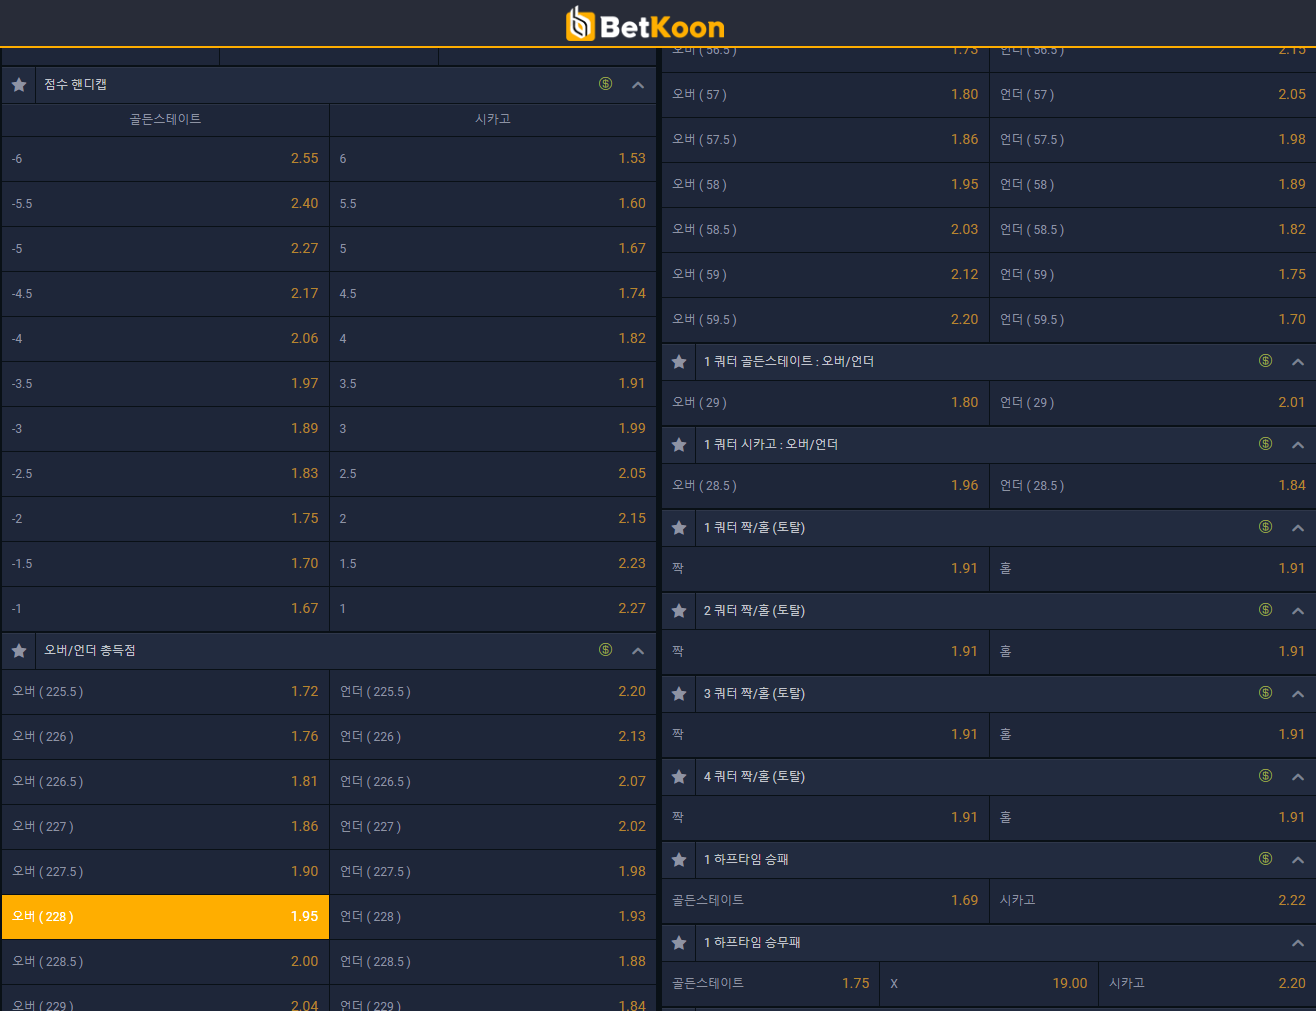Deselect the highlighted 오버 (228) bet
The image size is (1316, 1011).
(x=165, y=917)
